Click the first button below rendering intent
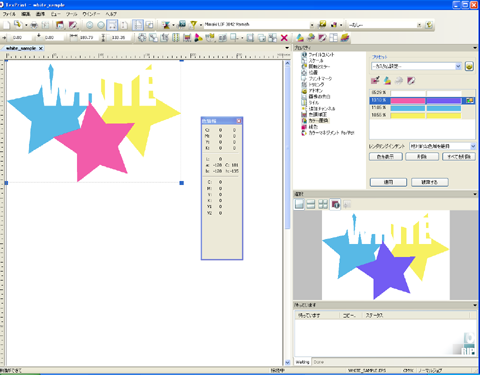The width and height of the screenshot is (480, 375). (386, 157)
